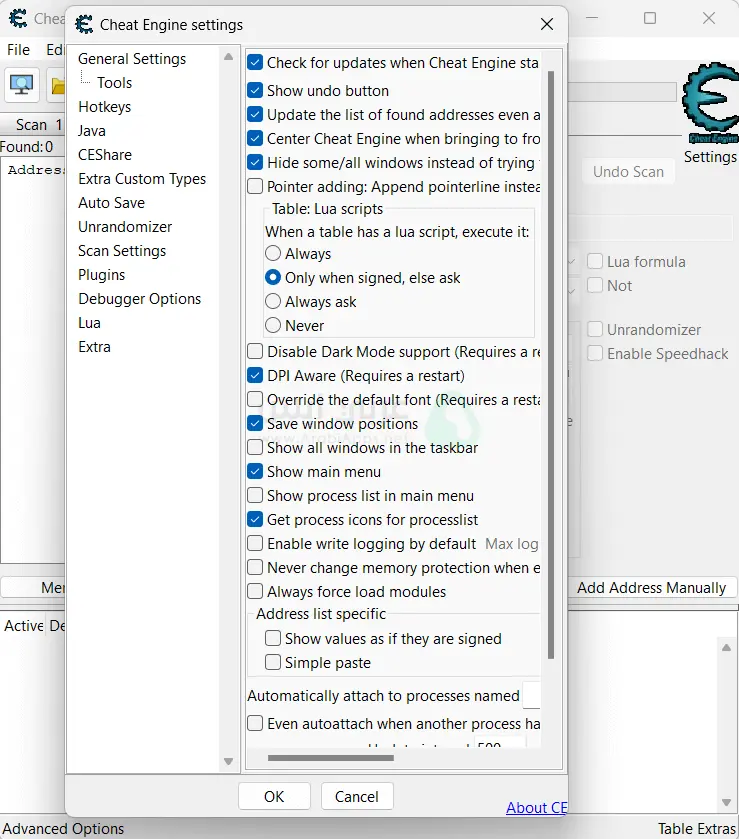Uncheck Show undo button
Image resolution: width=739 pixels, height=839 pixels.
coord(256,90)
